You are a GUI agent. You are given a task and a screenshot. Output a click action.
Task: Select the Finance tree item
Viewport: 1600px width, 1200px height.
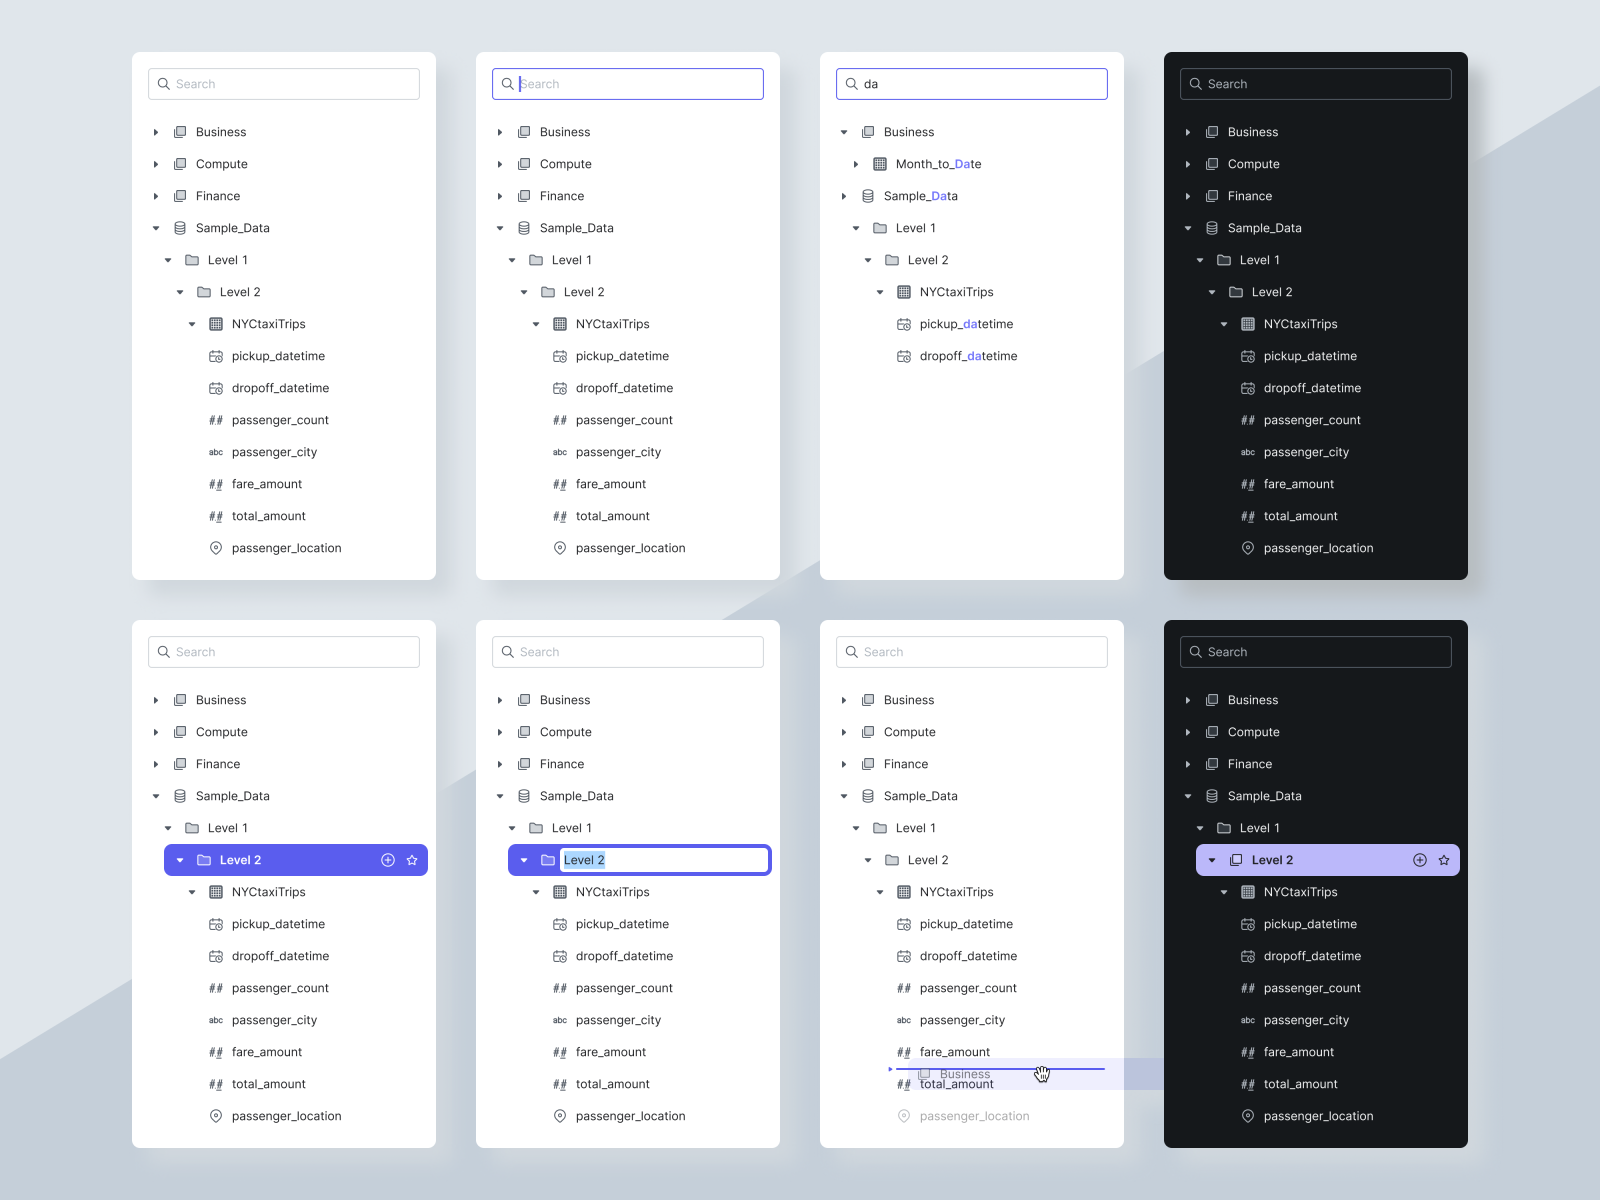(219, 196)
